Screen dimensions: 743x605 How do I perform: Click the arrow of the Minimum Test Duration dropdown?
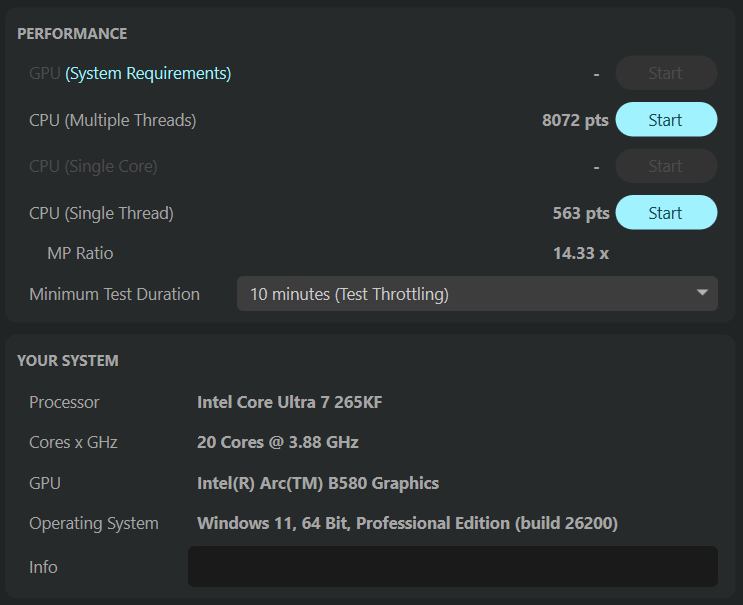coord(702,293)
